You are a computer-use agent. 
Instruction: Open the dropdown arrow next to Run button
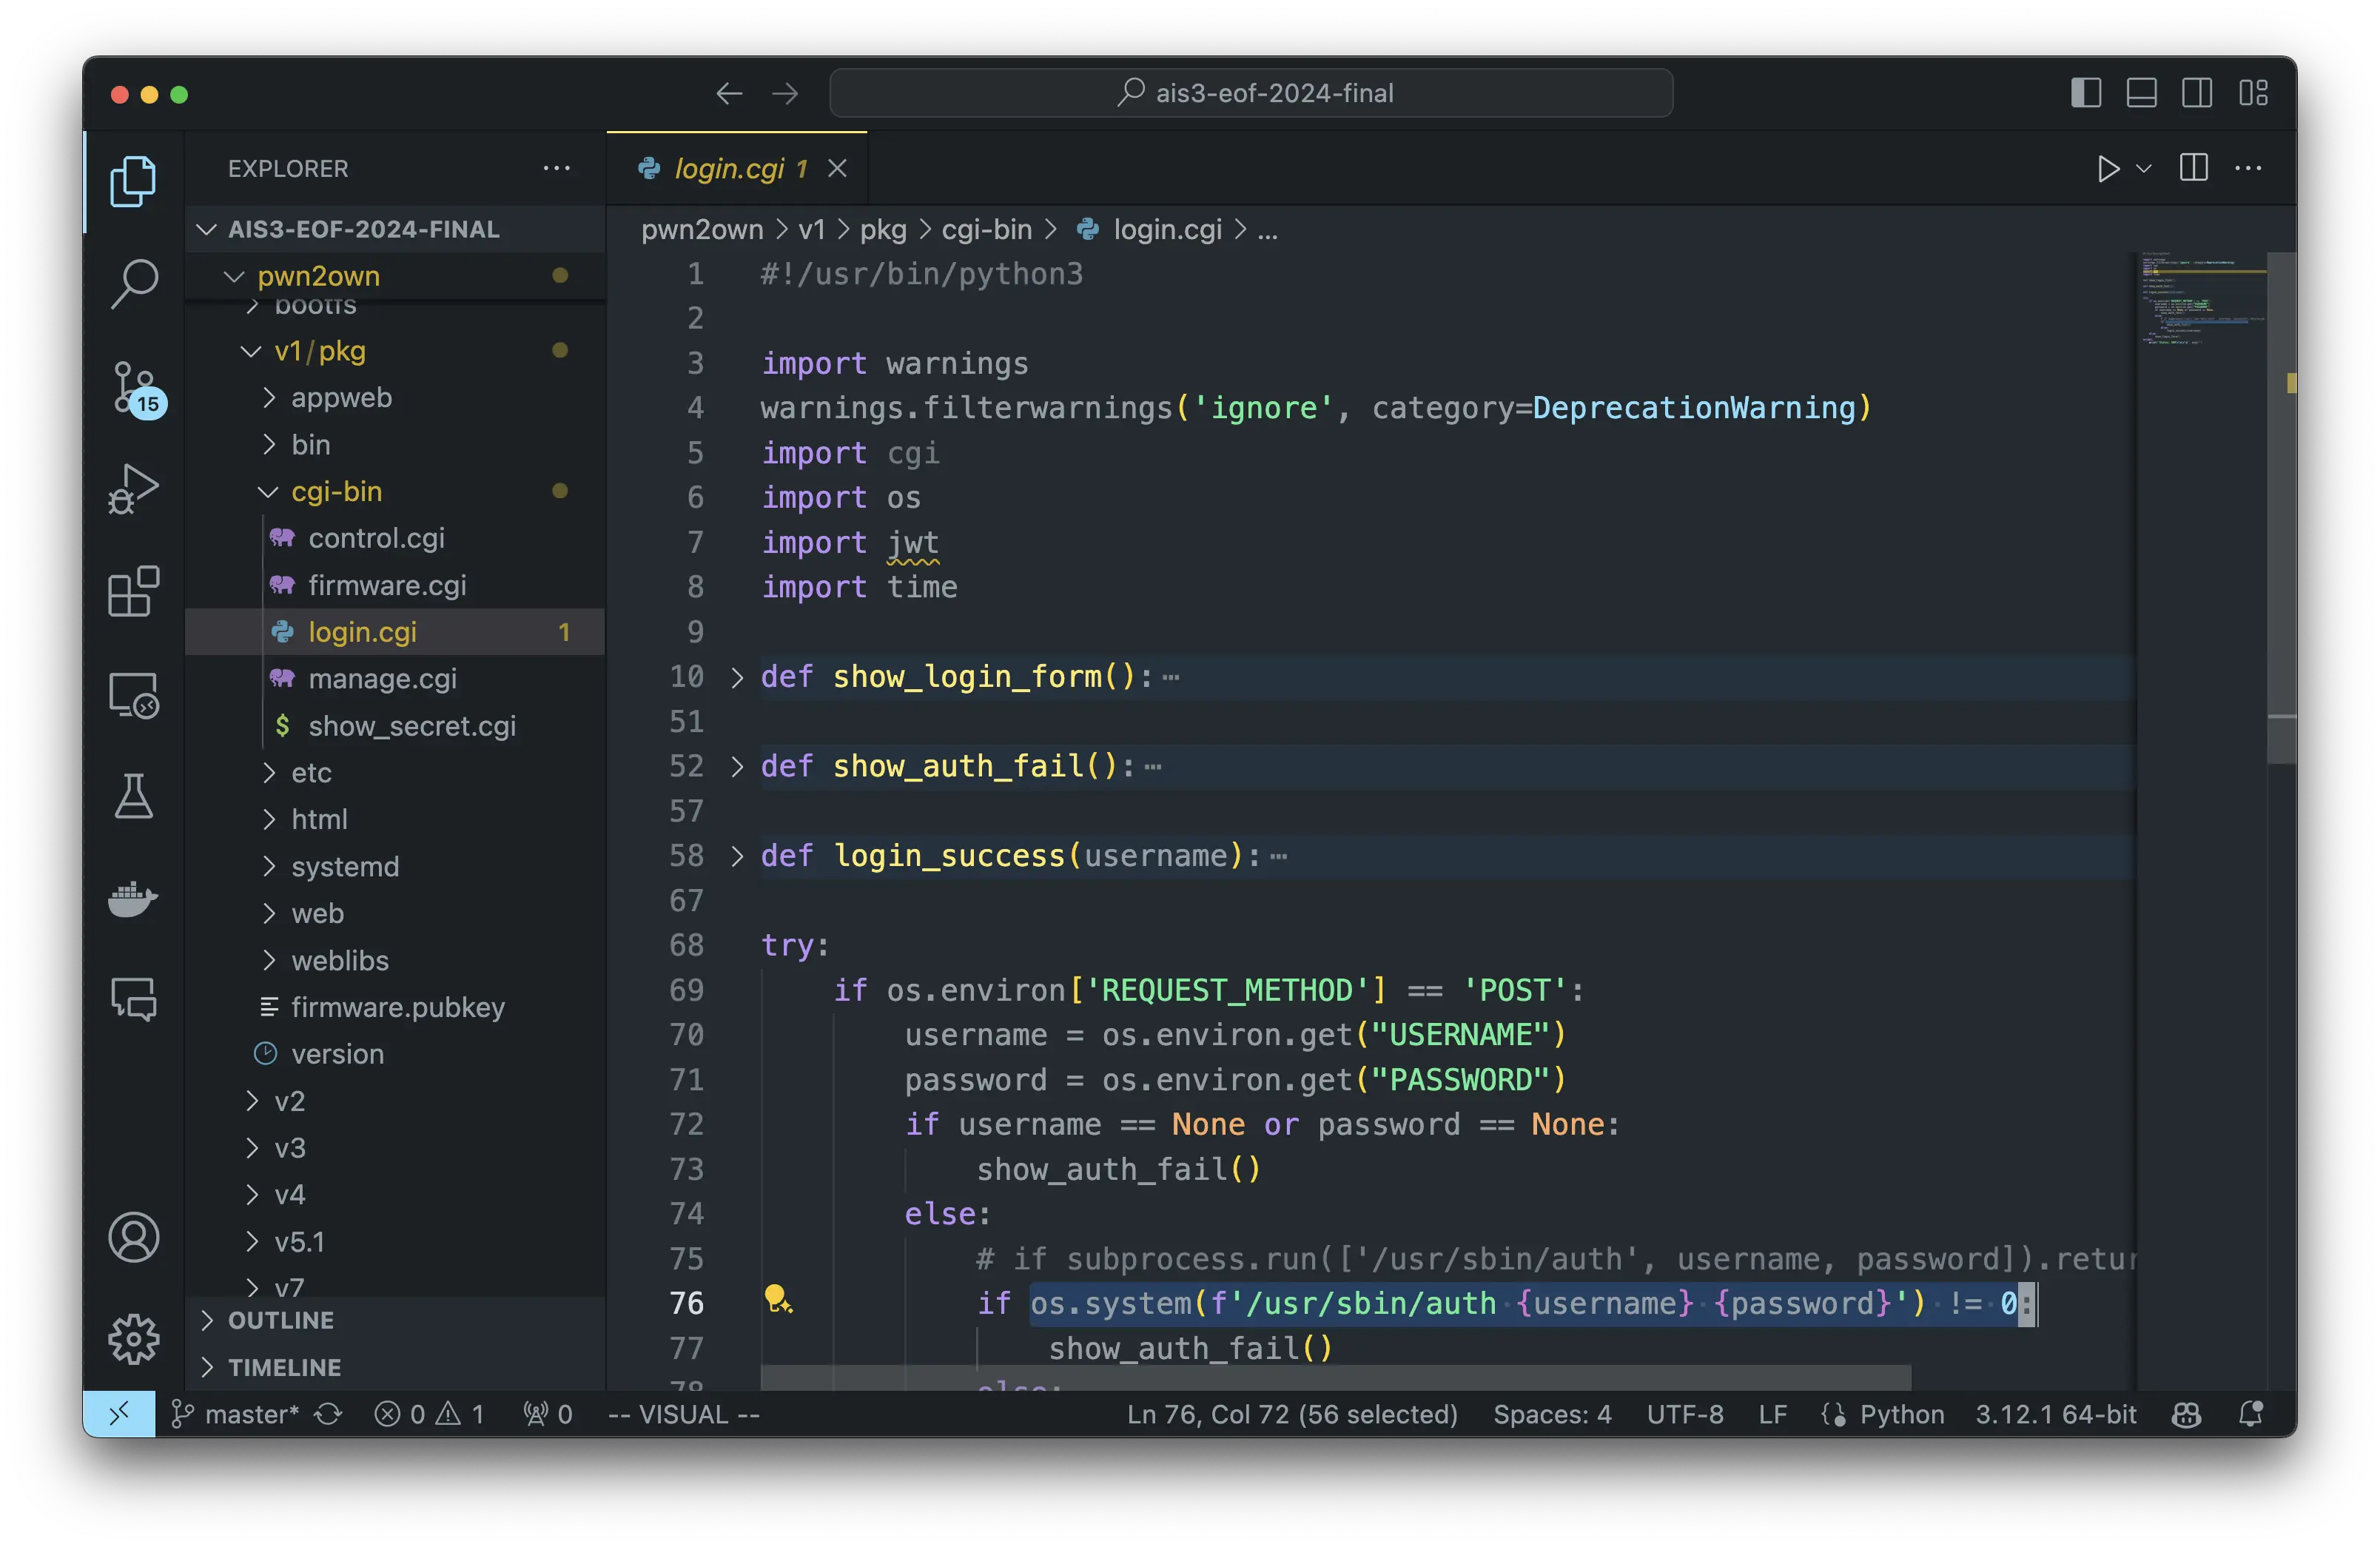(2144, 168)
